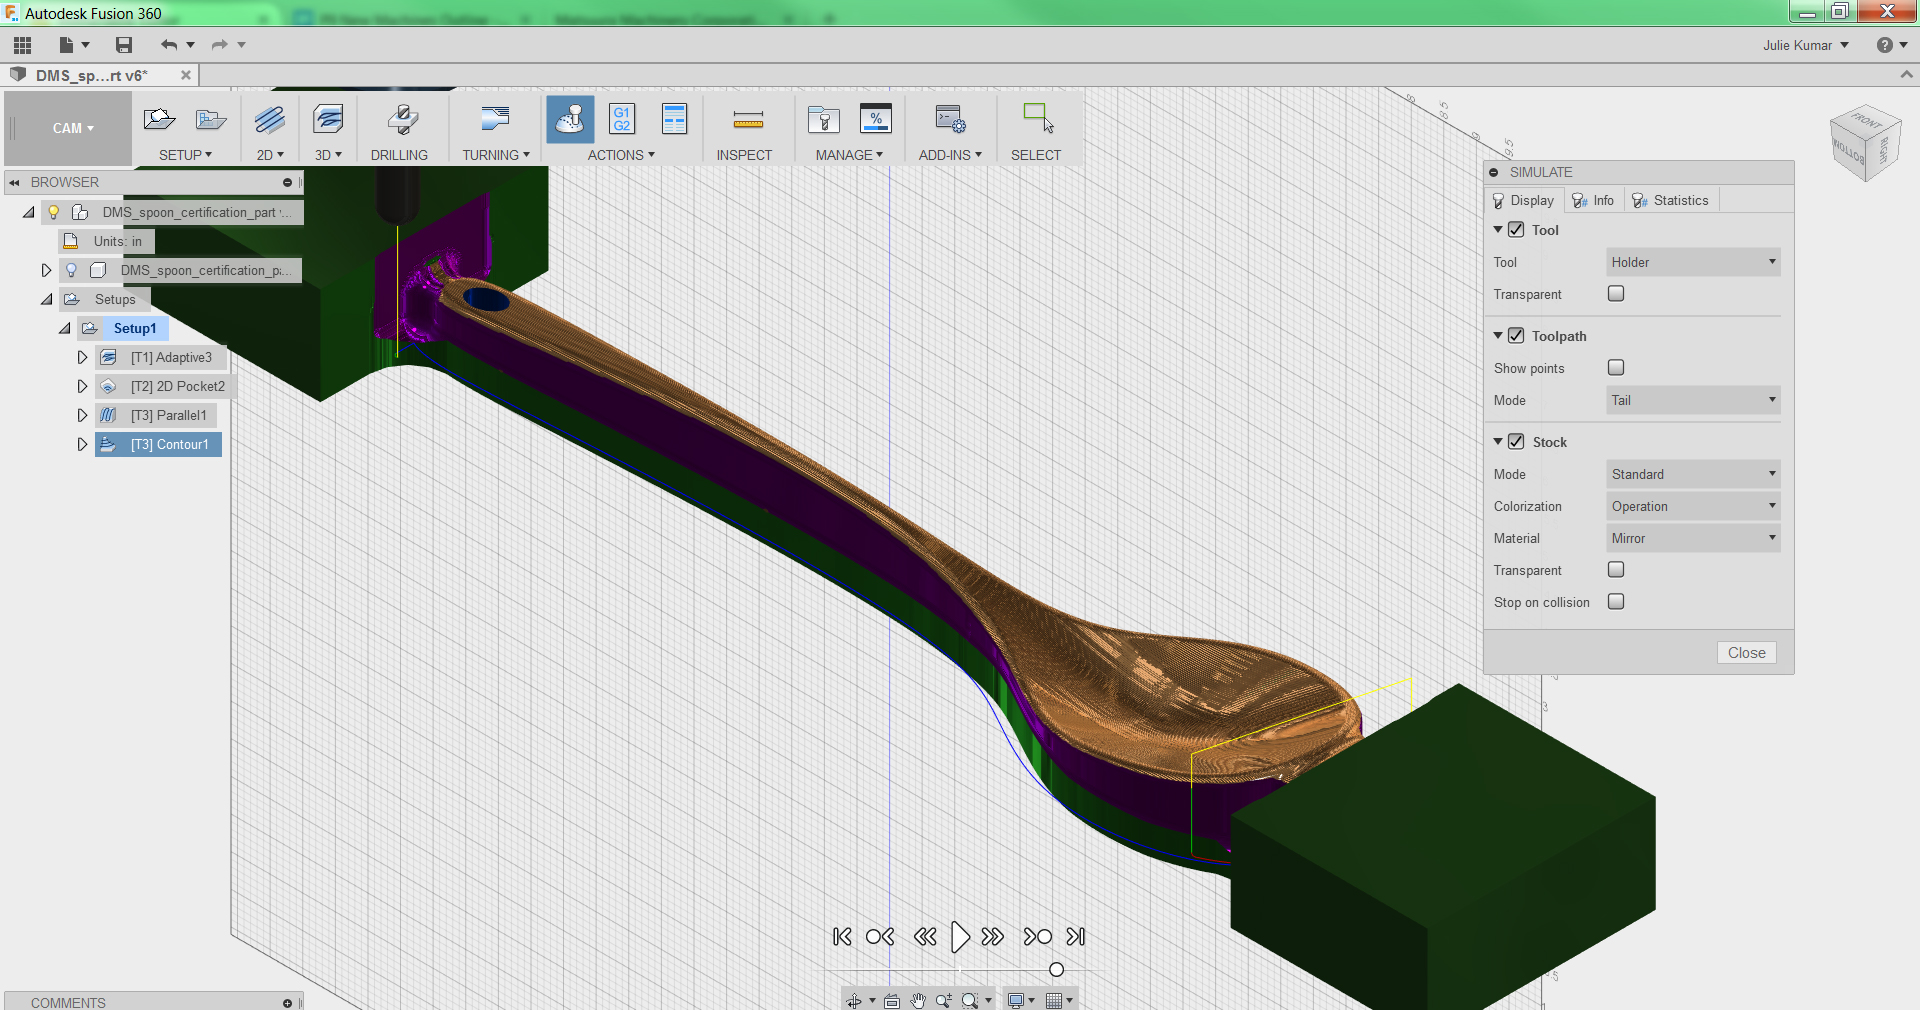The width and height of the screenshot is (1920, 1010).
Task: Open the CAM workspace dropdown
Action: click(73, 128)
